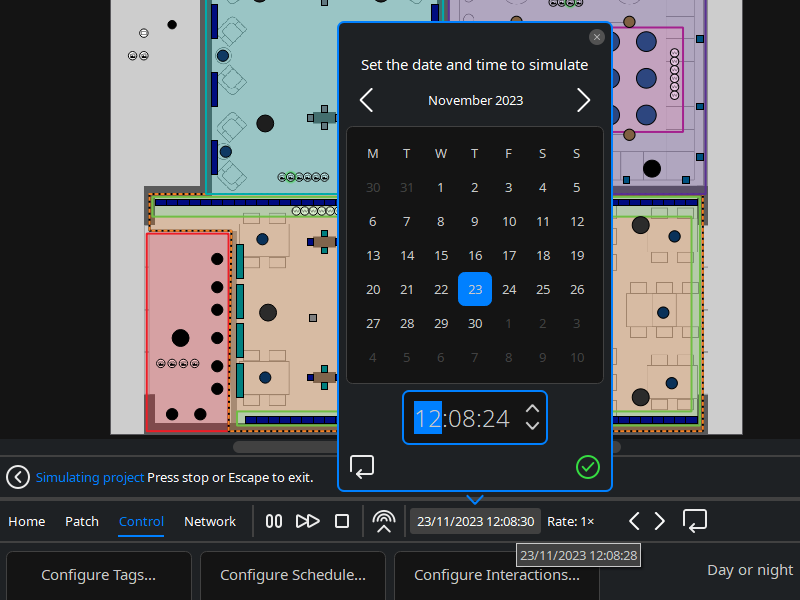Choose November 30 in the calendar
800x600 pixels.
475,323
